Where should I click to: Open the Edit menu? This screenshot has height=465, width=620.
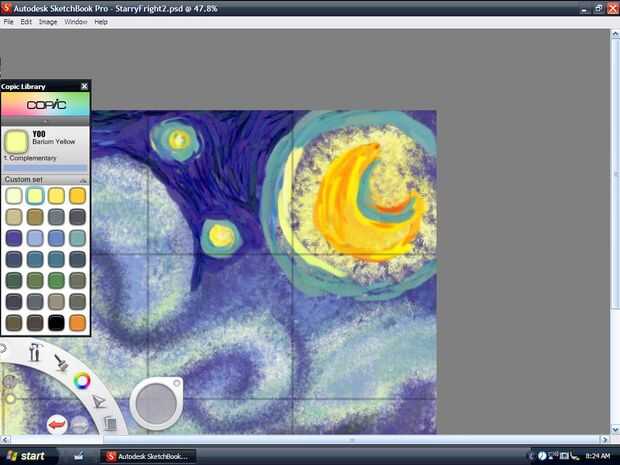click(26, 22)
